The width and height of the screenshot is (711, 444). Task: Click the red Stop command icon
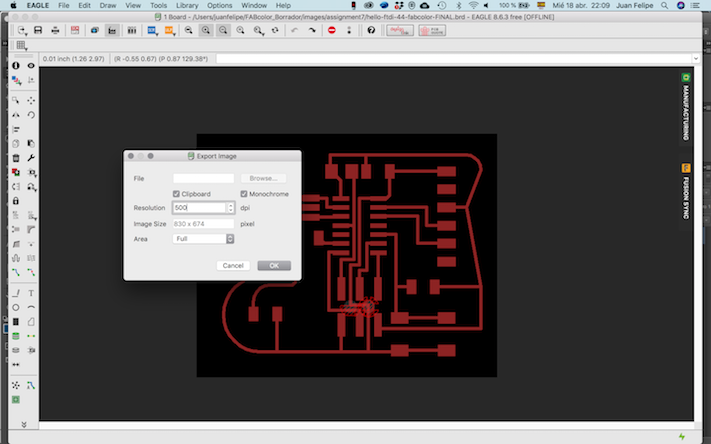coord(332,31)
